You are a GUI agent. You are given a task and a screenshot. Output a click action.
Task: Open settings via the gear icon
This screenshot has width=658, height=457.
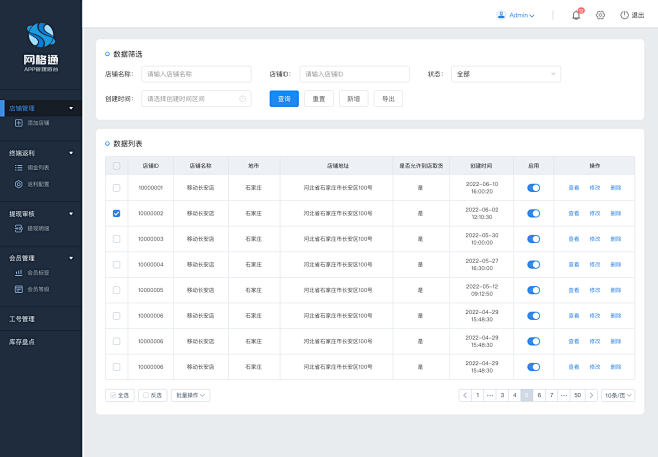601,15
